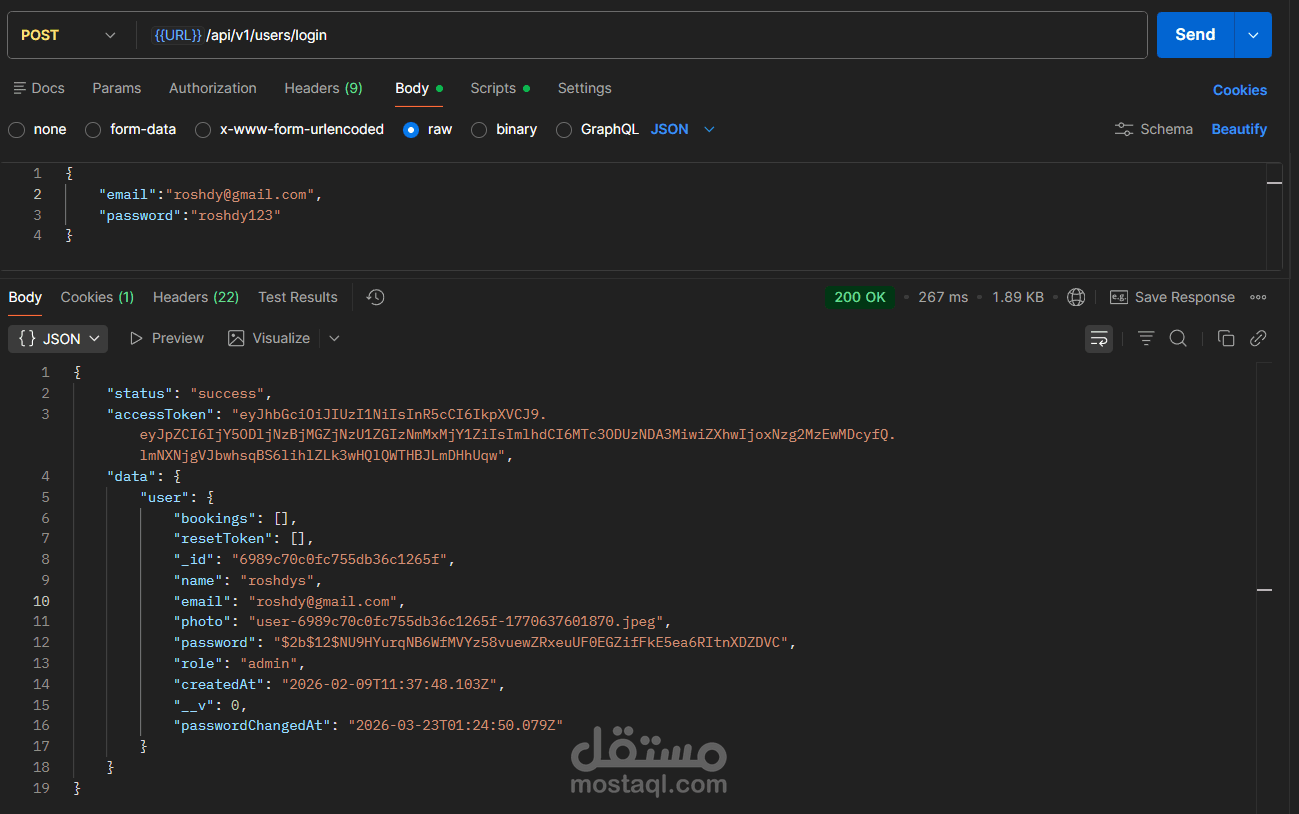Click the Save Response label
The image size is (1299, 814).
[1185, 297]
